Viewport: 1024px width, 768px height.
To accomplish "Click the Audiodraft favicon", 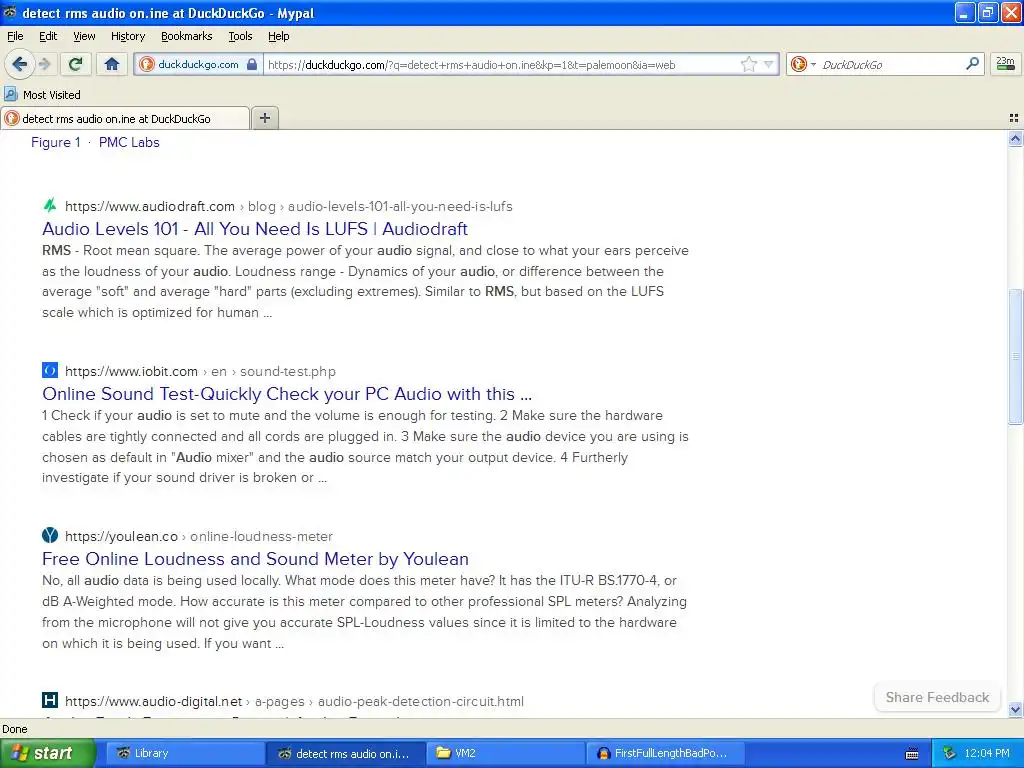I will [x=50, y=206].
